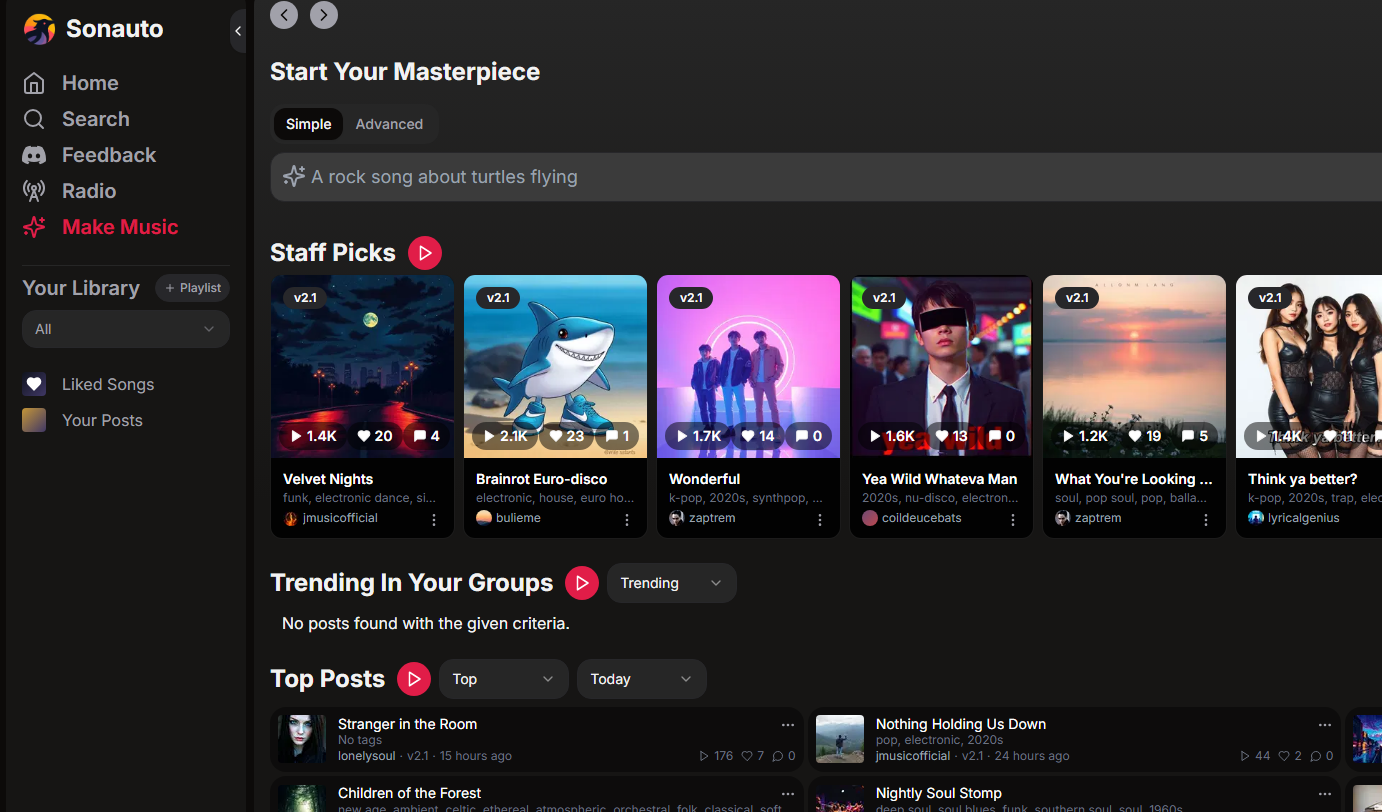Click the song prompt text field
The height and width of the screenshot is (812, 1382).
tap(820, 177)
